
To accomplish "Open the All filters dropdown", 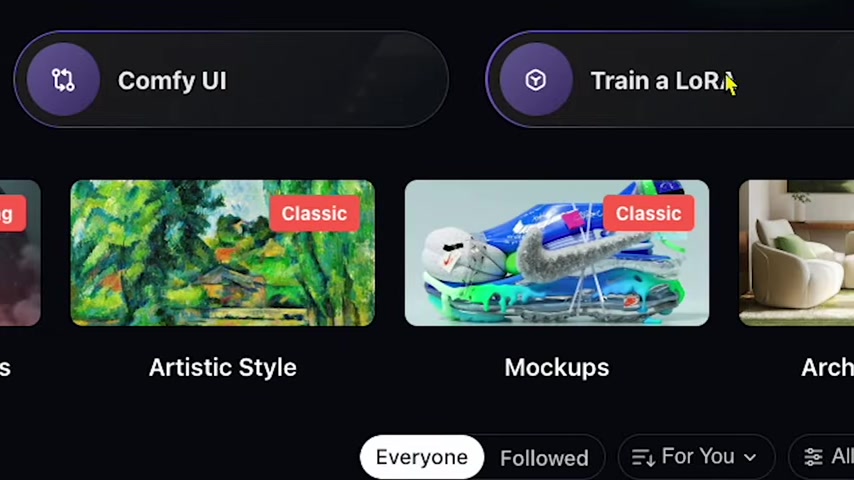I will [x=822, y=457].
